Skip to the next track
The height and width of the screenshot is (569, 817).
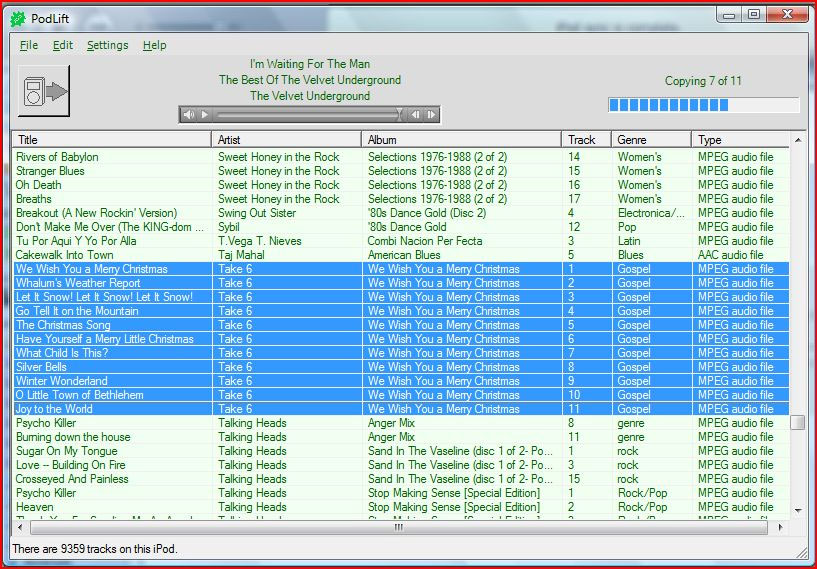point(431,115)
